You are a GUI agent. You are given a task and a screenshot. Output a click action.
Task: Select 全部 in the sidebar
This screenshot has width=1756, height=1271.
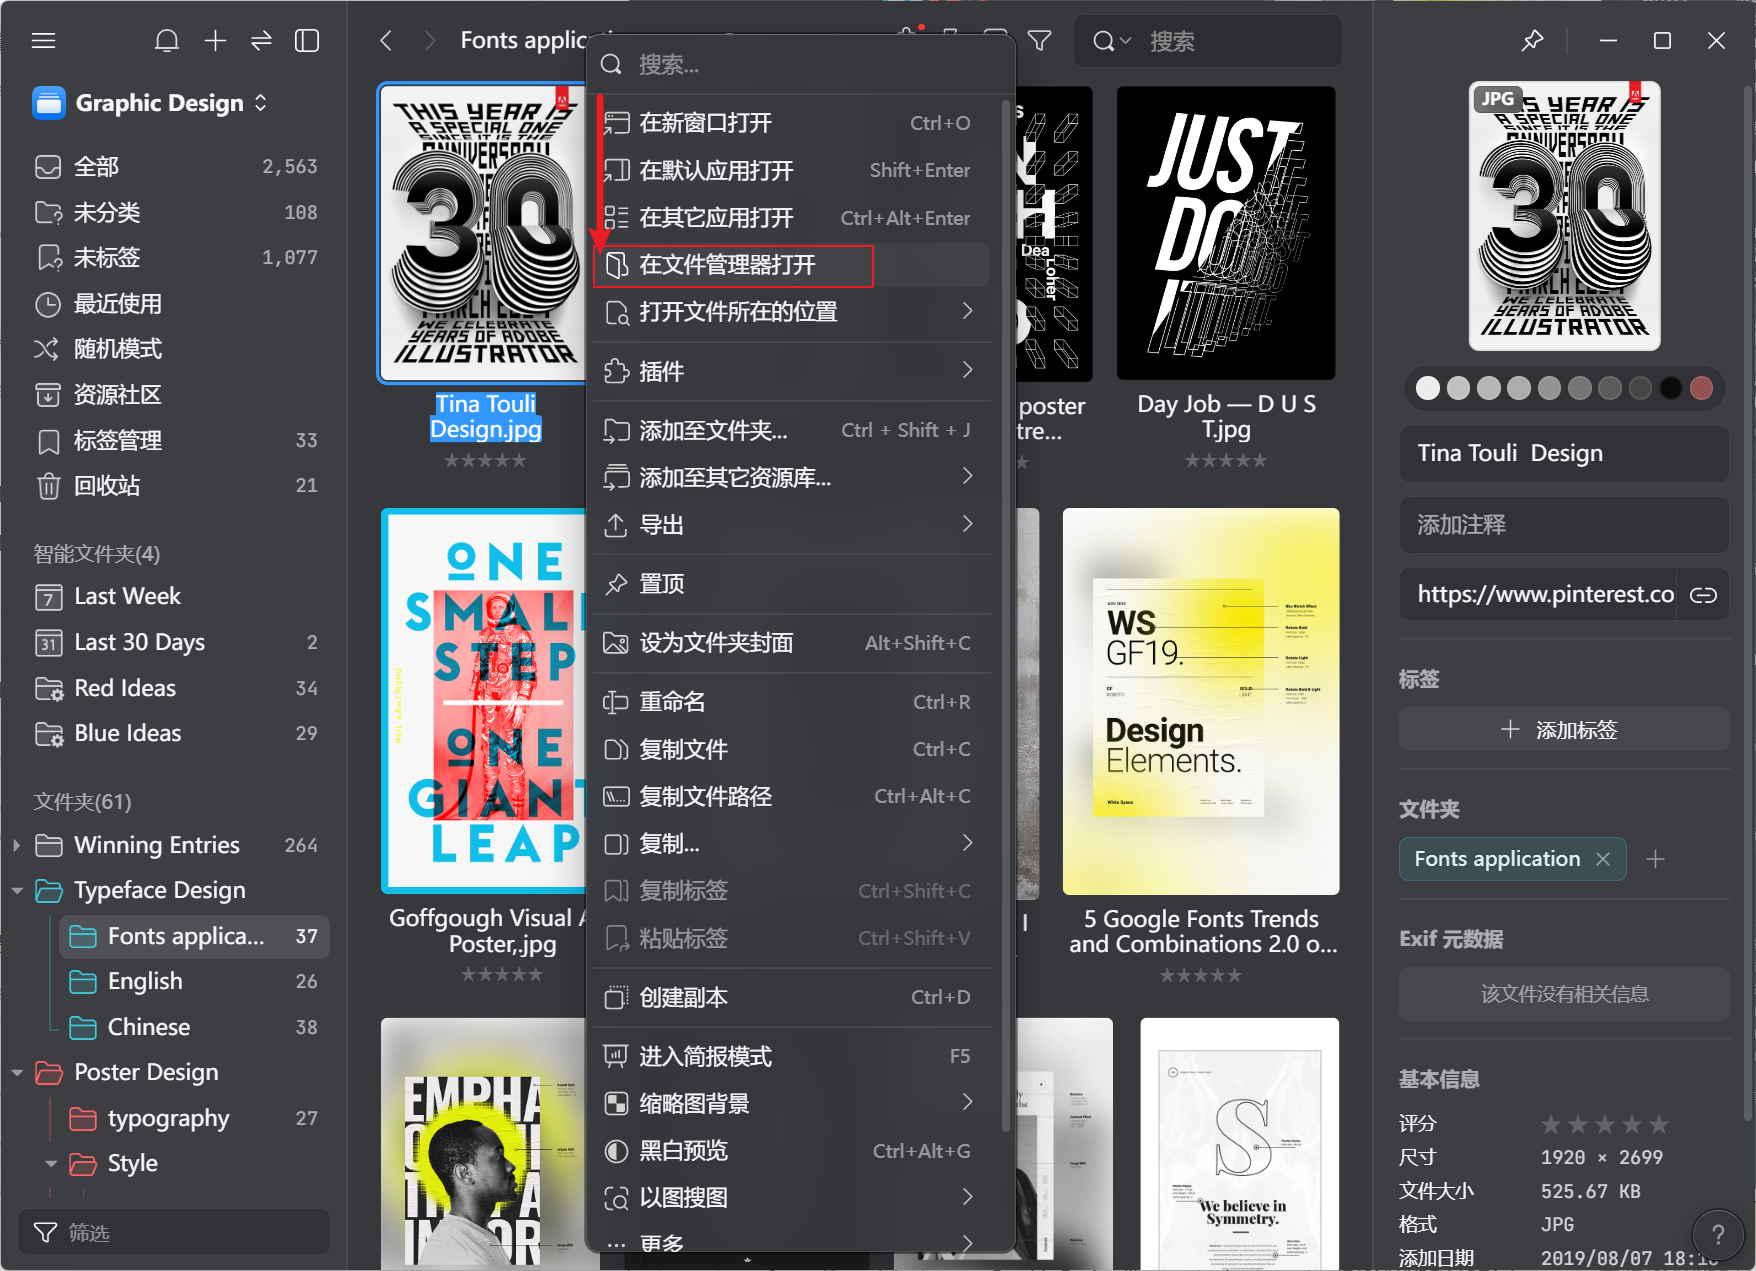(x=174, y=167)
